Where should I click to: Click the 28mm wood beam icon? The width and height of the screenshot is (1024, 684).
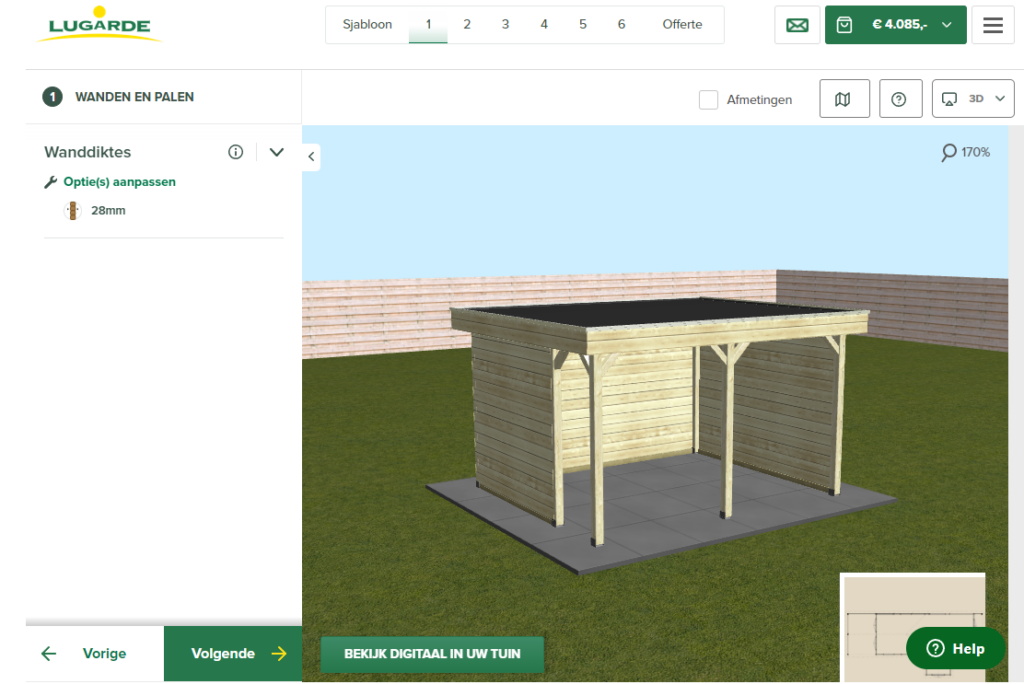tap(72, 210)
